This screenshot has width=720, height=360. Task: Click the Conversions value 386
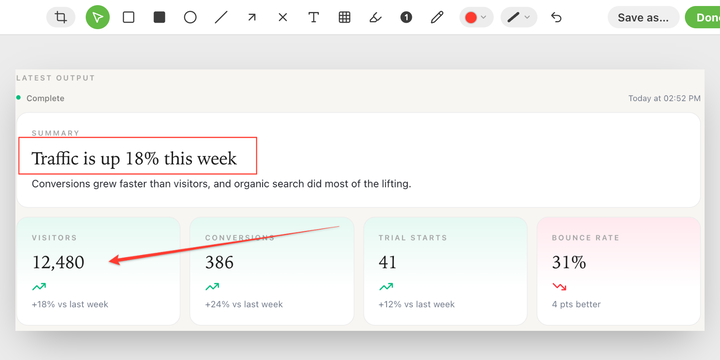pyautogui.click(x=219, y=262)
